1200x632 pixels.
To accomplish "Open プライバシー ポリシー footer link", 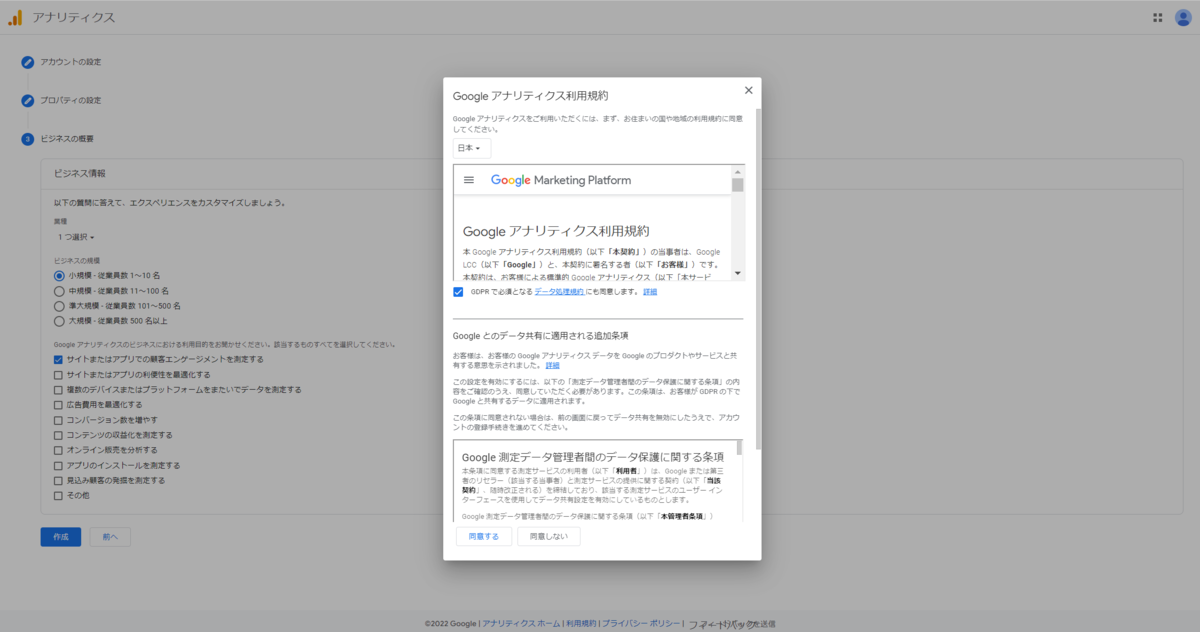I will 641,623.
